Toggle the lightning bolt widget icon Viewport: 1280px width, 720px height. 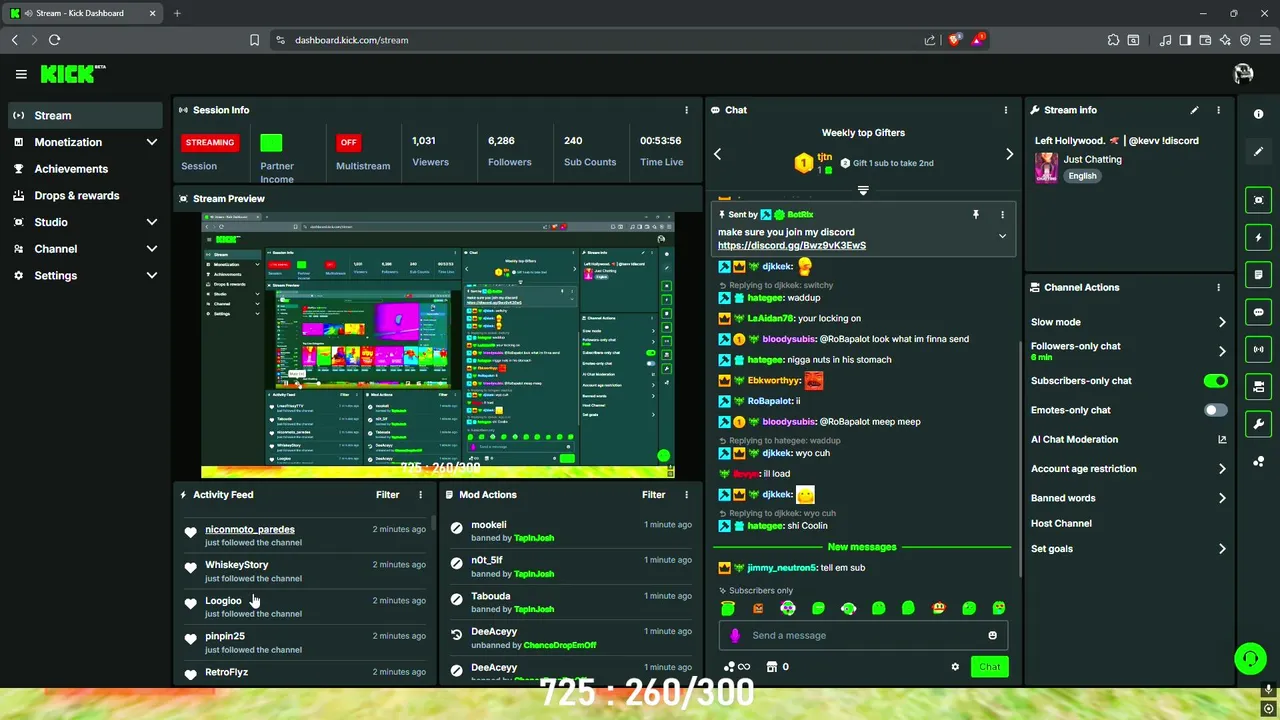coord(1258,238)
